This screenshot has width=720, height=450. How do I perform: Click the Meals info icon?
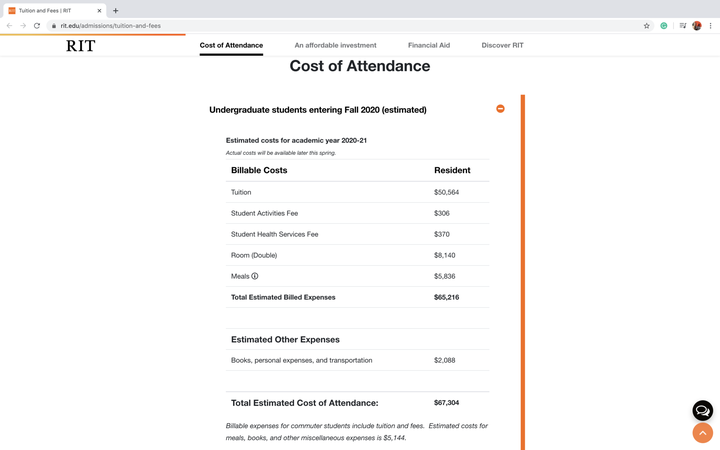tap(255, 276)
